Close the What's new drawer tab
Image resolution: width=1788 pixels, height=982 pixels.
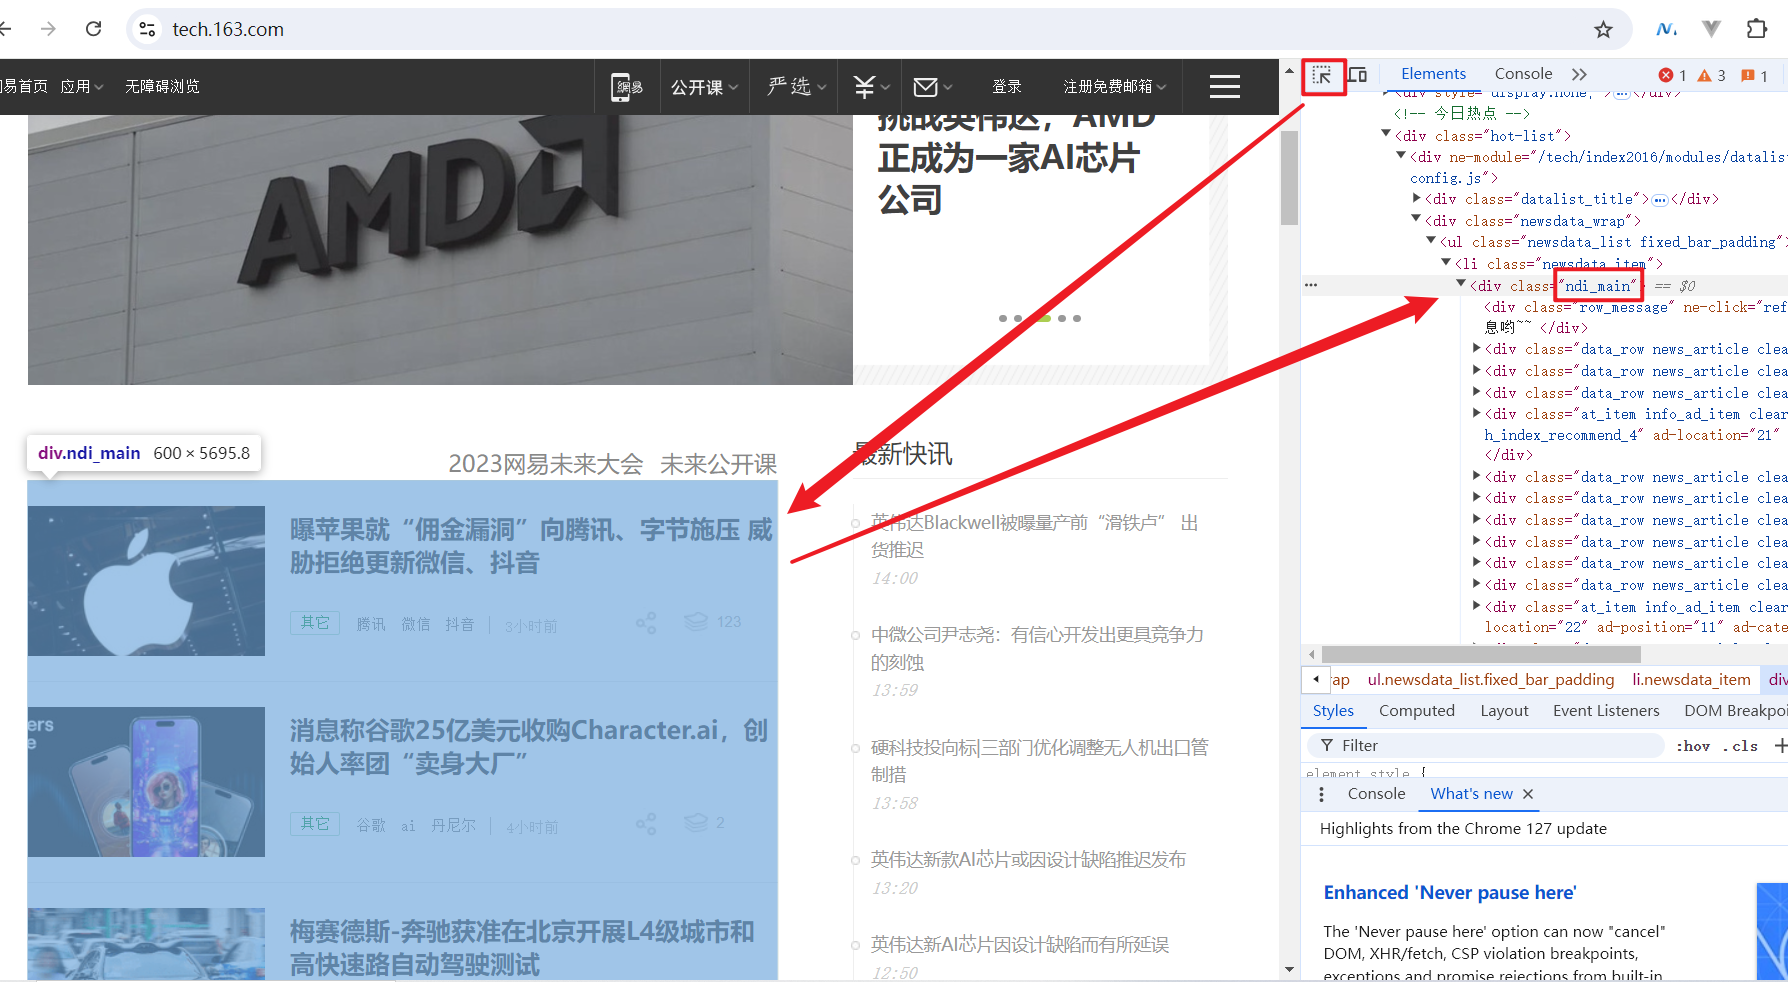pyautogui.click(x=1528, y=794)
